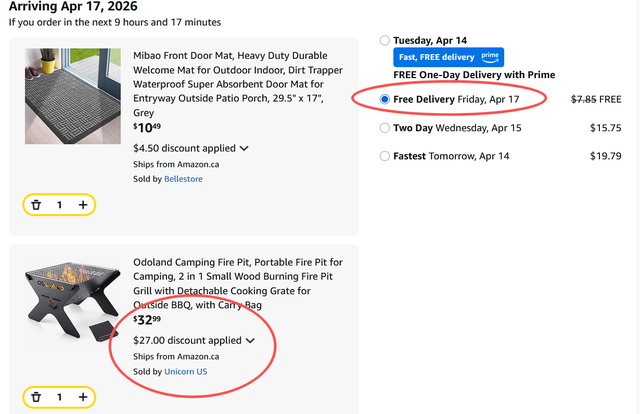Expand the $27.00 discount applied details

point(250,340)
